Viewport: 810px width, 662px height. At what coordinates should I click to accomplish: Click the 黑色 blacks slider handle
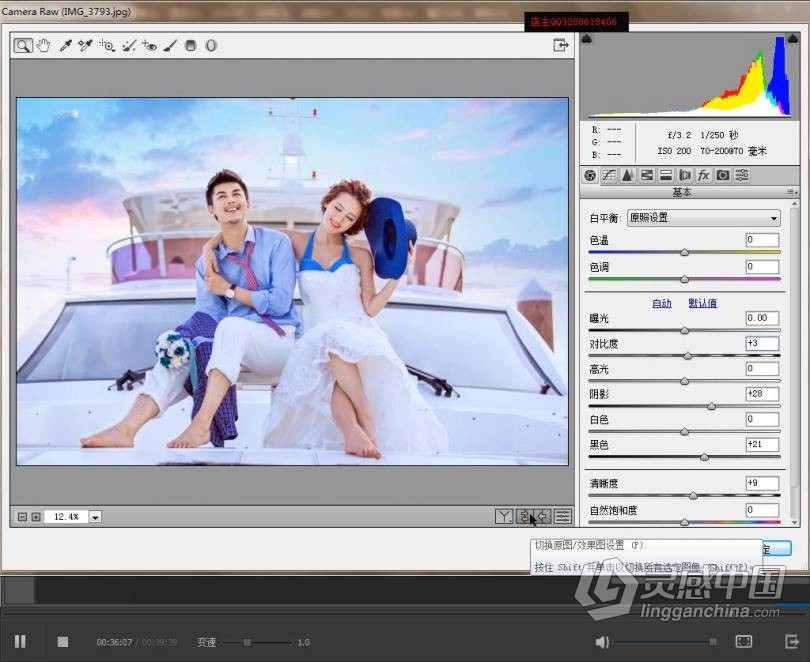tap(705, 457)
